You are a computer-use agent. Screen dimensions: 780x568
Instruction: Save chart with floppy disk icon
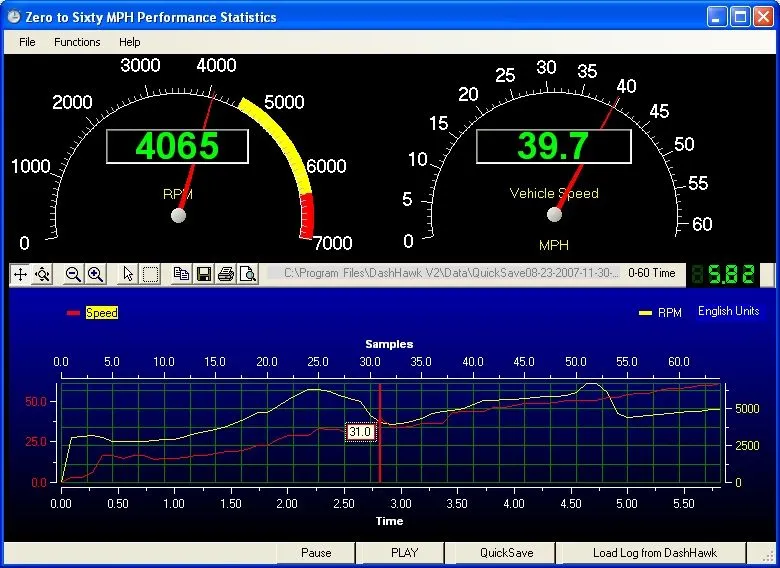(x=203, y=274)
